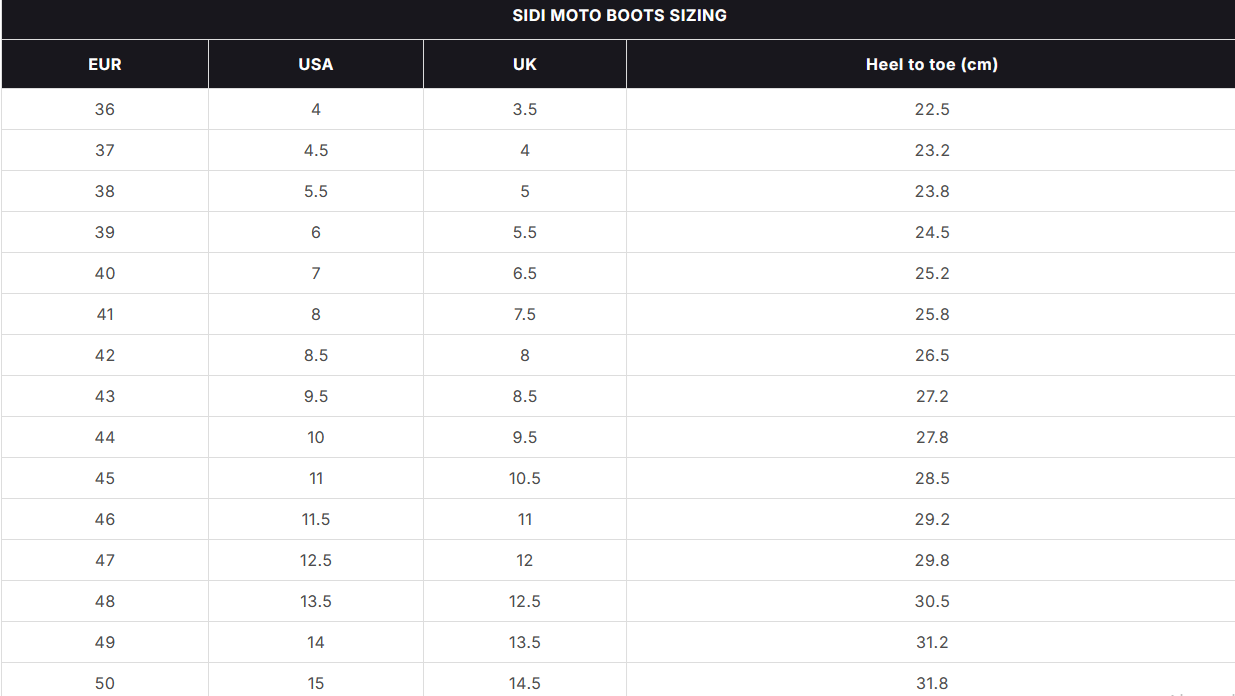Click USA size 14 in EUR 49 row
Screen dimensions: 1235x696
(316, 642)
